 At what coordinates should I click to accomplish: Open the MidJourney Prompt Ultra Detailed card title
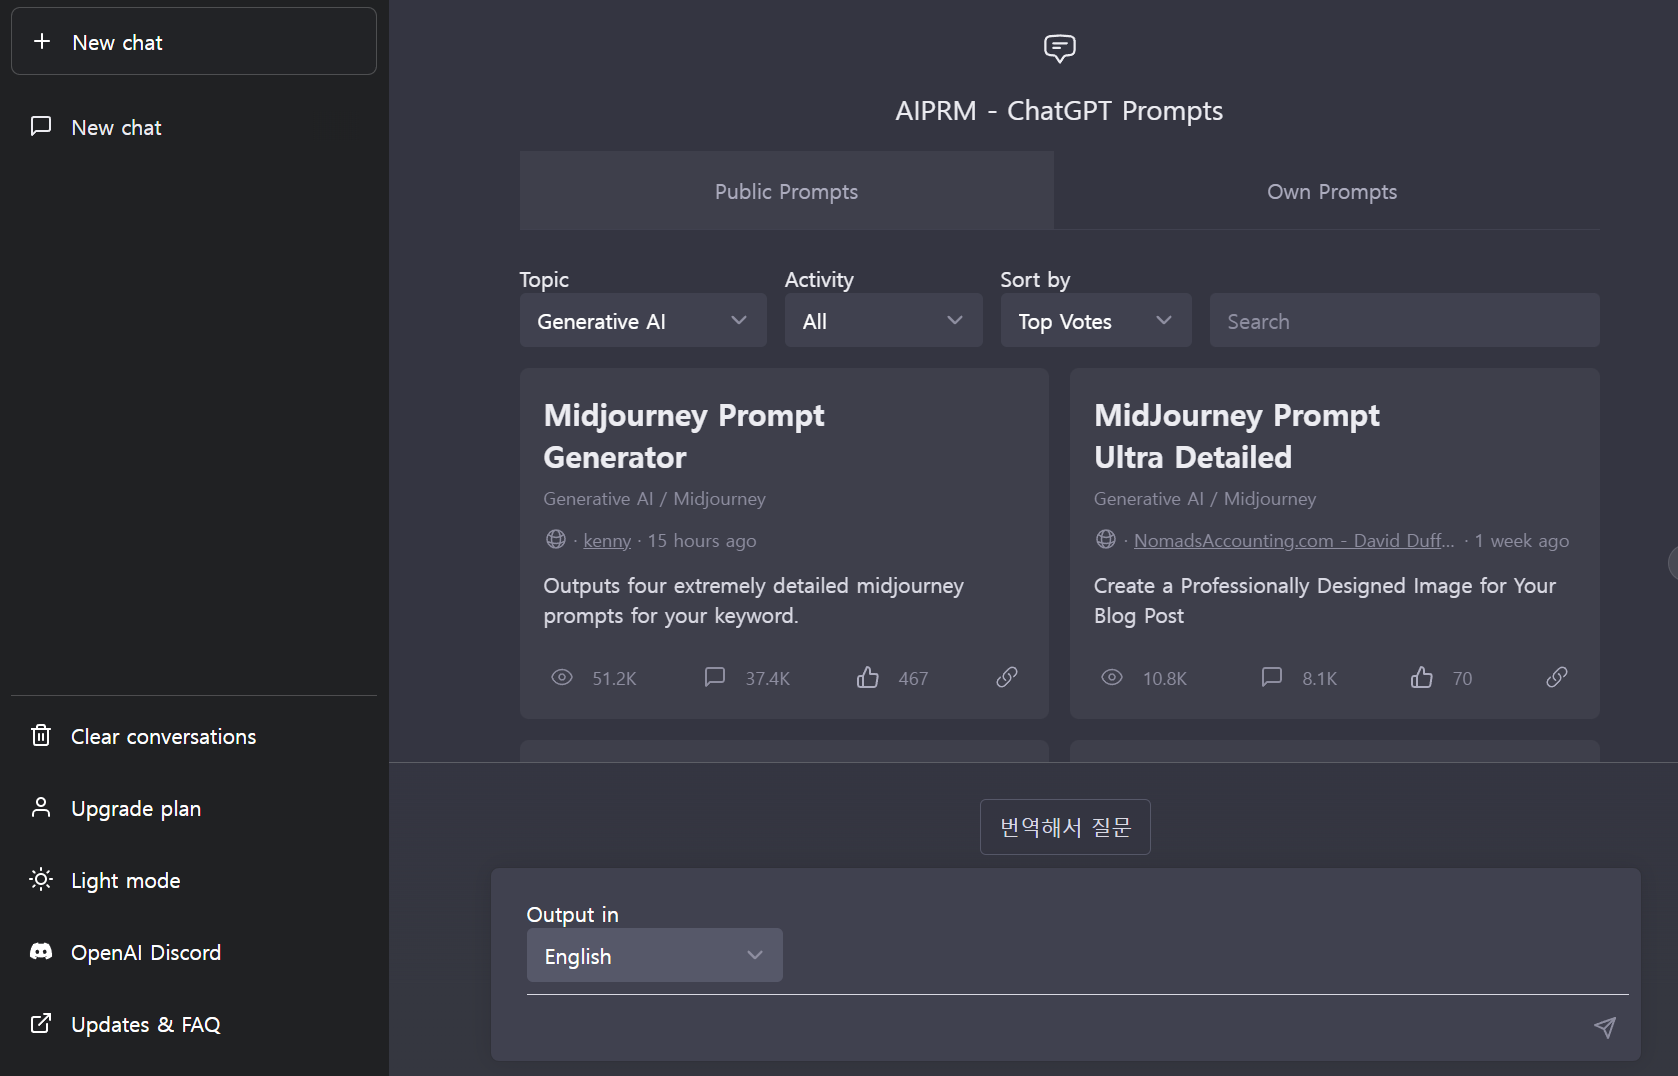(1237, 436)
